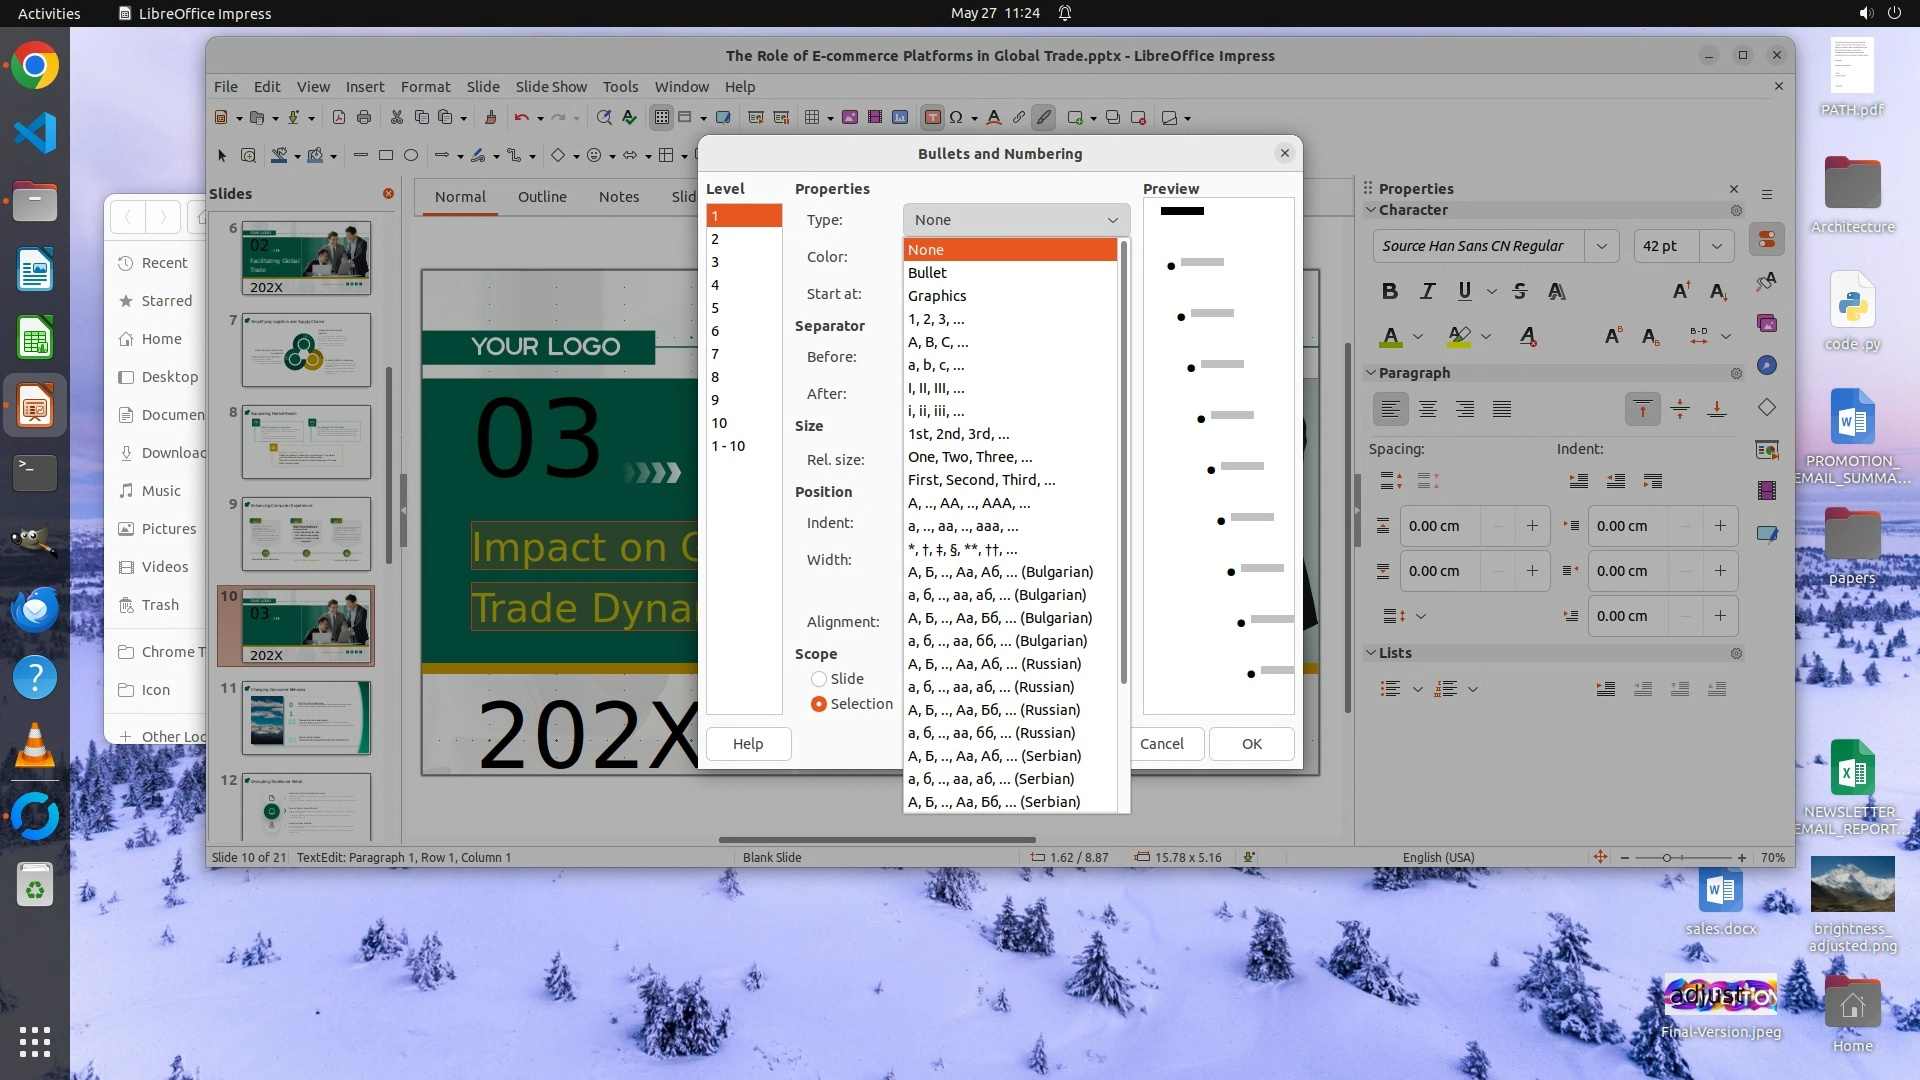The image size is (1920, 1080).
Task: Click the Italic formatting icon
Action: tap(1427, 291)
